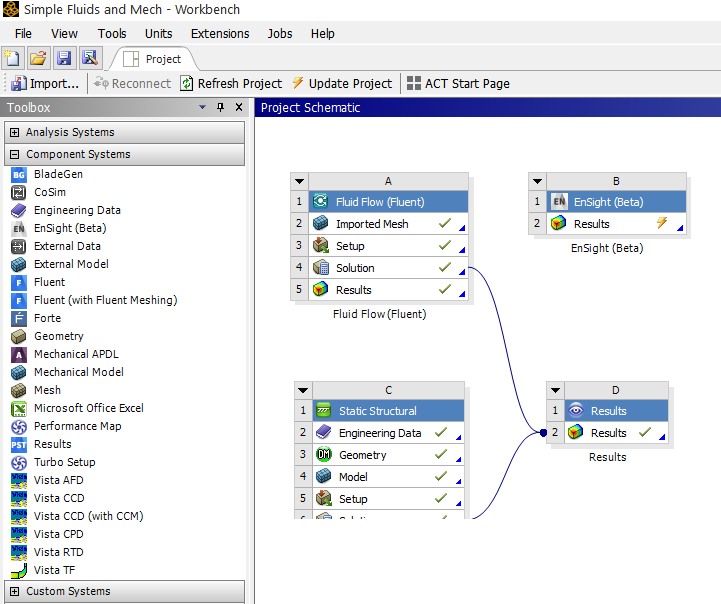
Task: Open the Units menu
Action: coord(159,34)
